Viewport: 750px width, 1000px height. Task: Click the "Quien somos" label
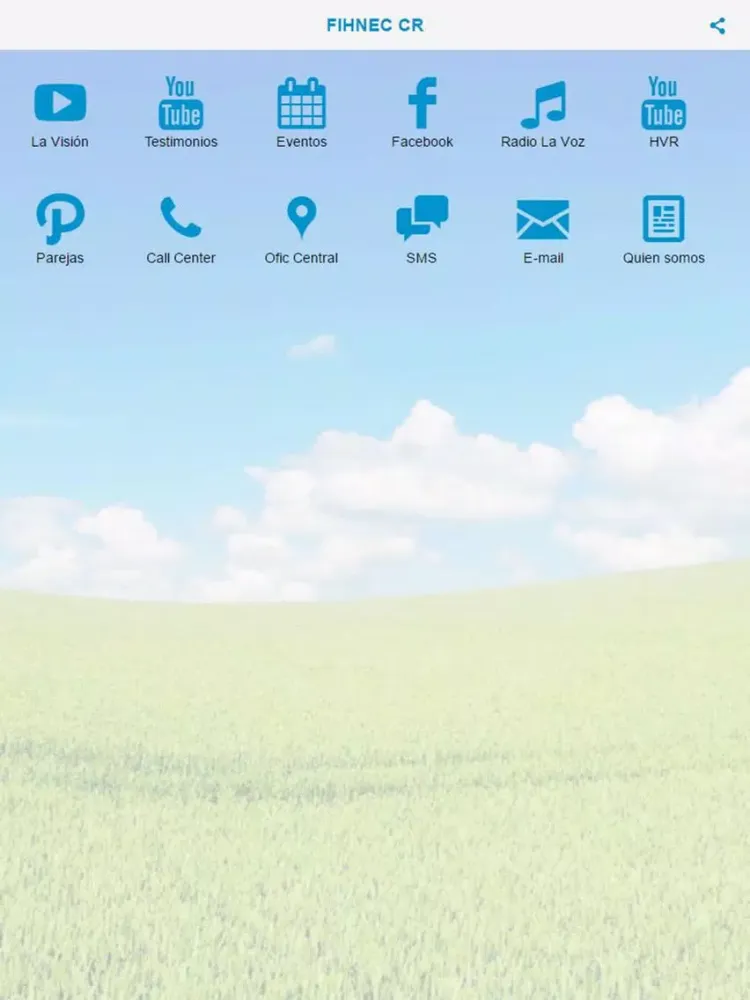[x=663, y=258]
